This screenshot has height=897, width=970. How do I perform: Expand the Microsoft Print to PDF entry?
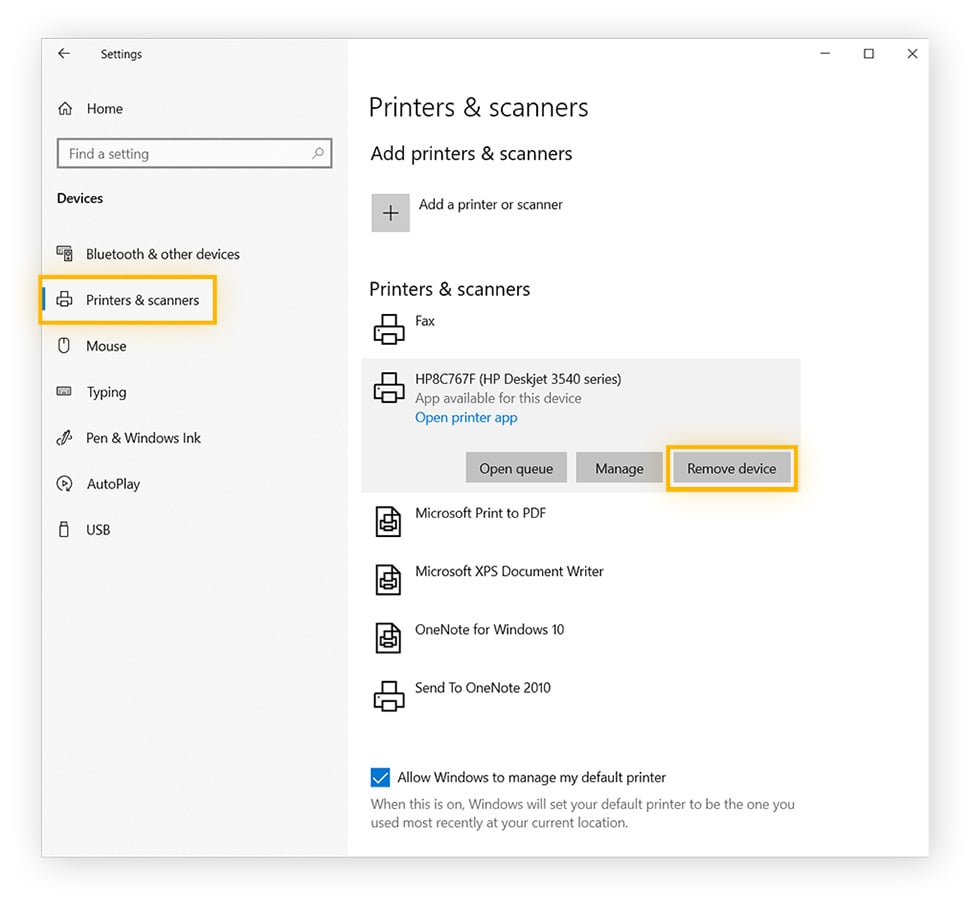click(x=481, y=520)
